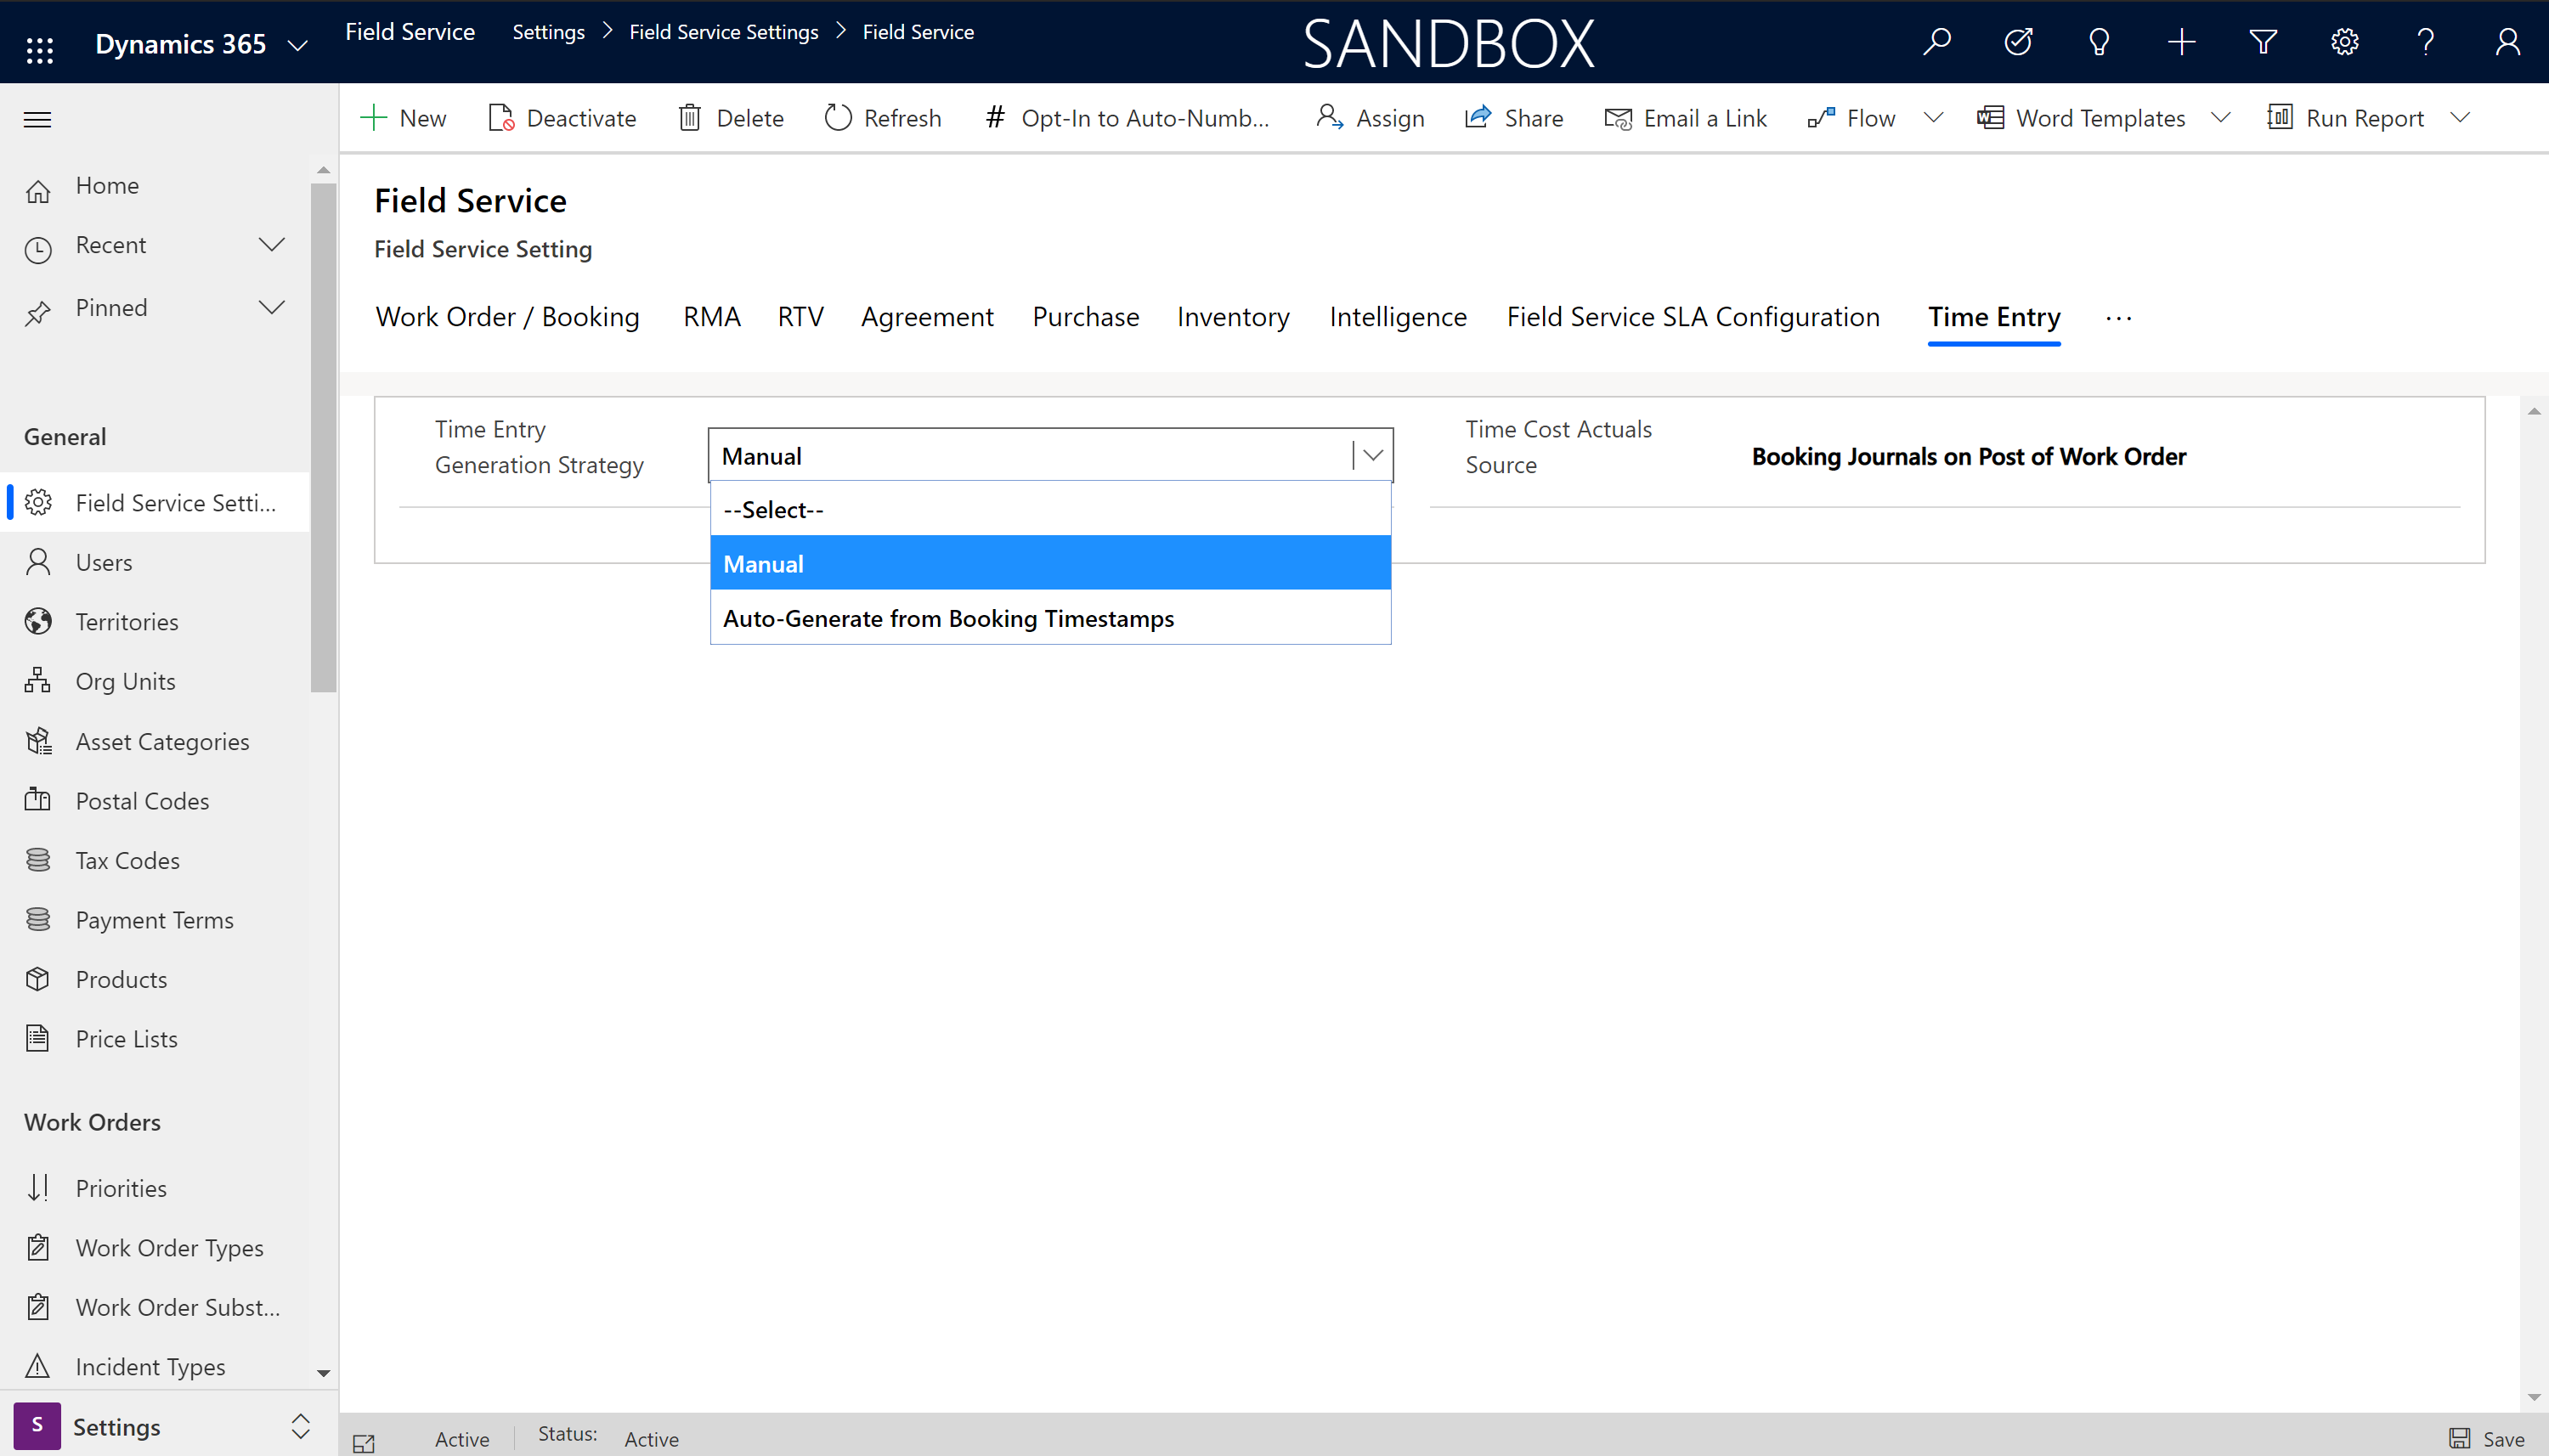
Task: Open Asset Categories in sidebar
Action: pyautogui.click(x=155, y=741)
